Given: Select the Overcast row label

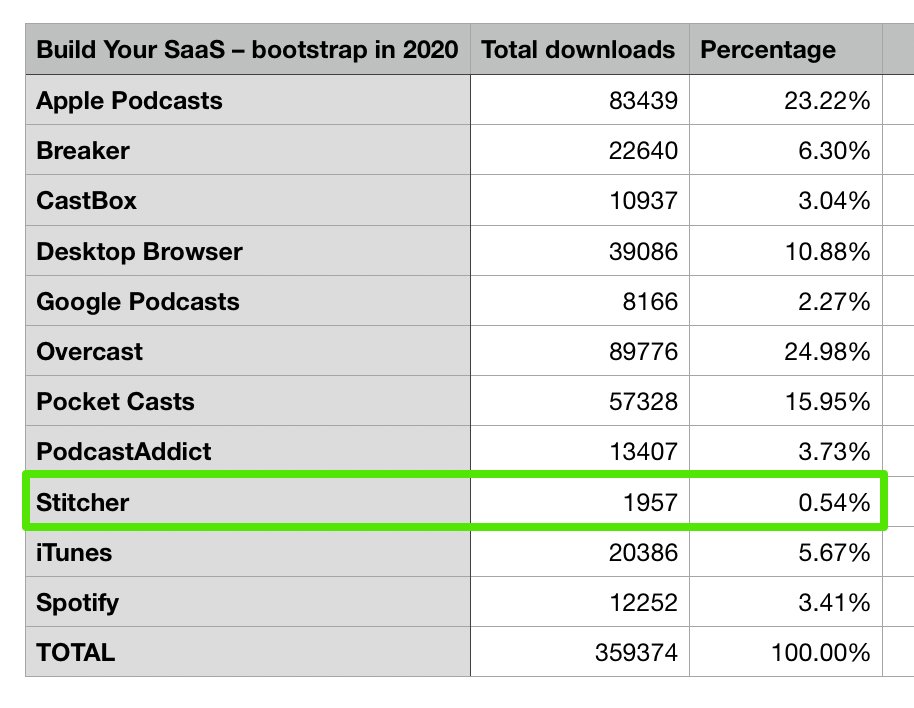Looking at the screenshot, I should pyautogui.click(x=89, y=352).
